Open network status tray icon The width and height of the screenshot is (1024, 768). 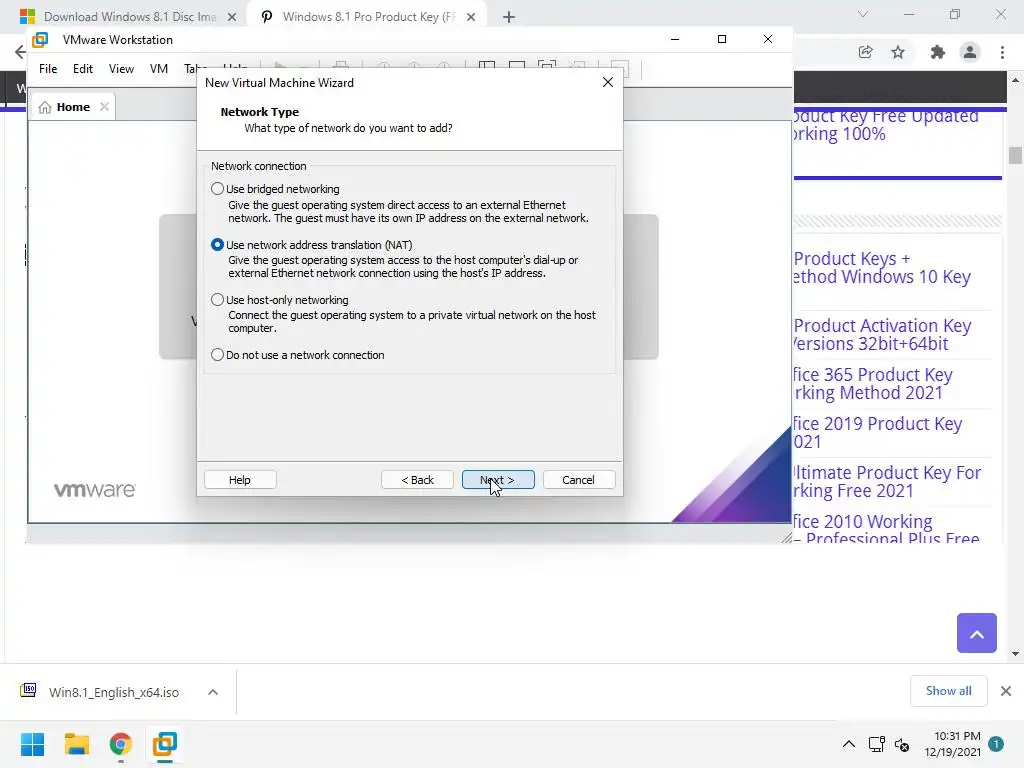pos(876,744)
